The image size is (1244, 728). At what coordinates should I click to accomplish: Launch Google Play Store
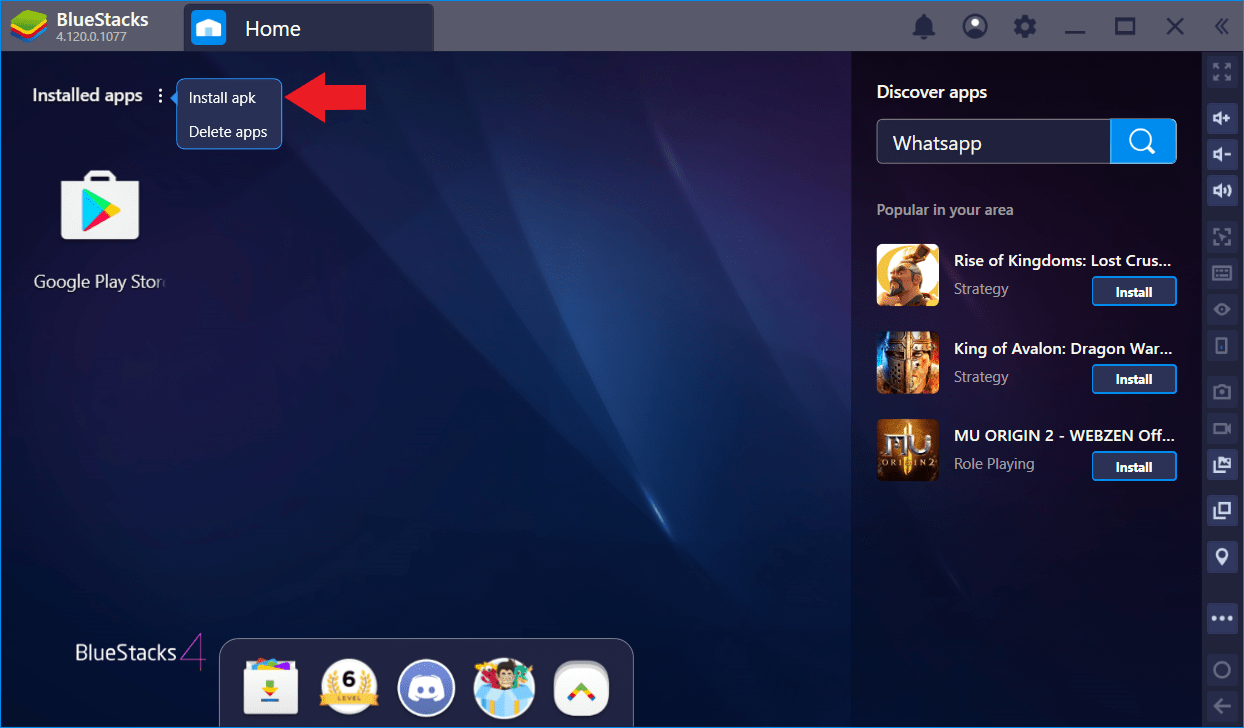(x=99, y=207)
